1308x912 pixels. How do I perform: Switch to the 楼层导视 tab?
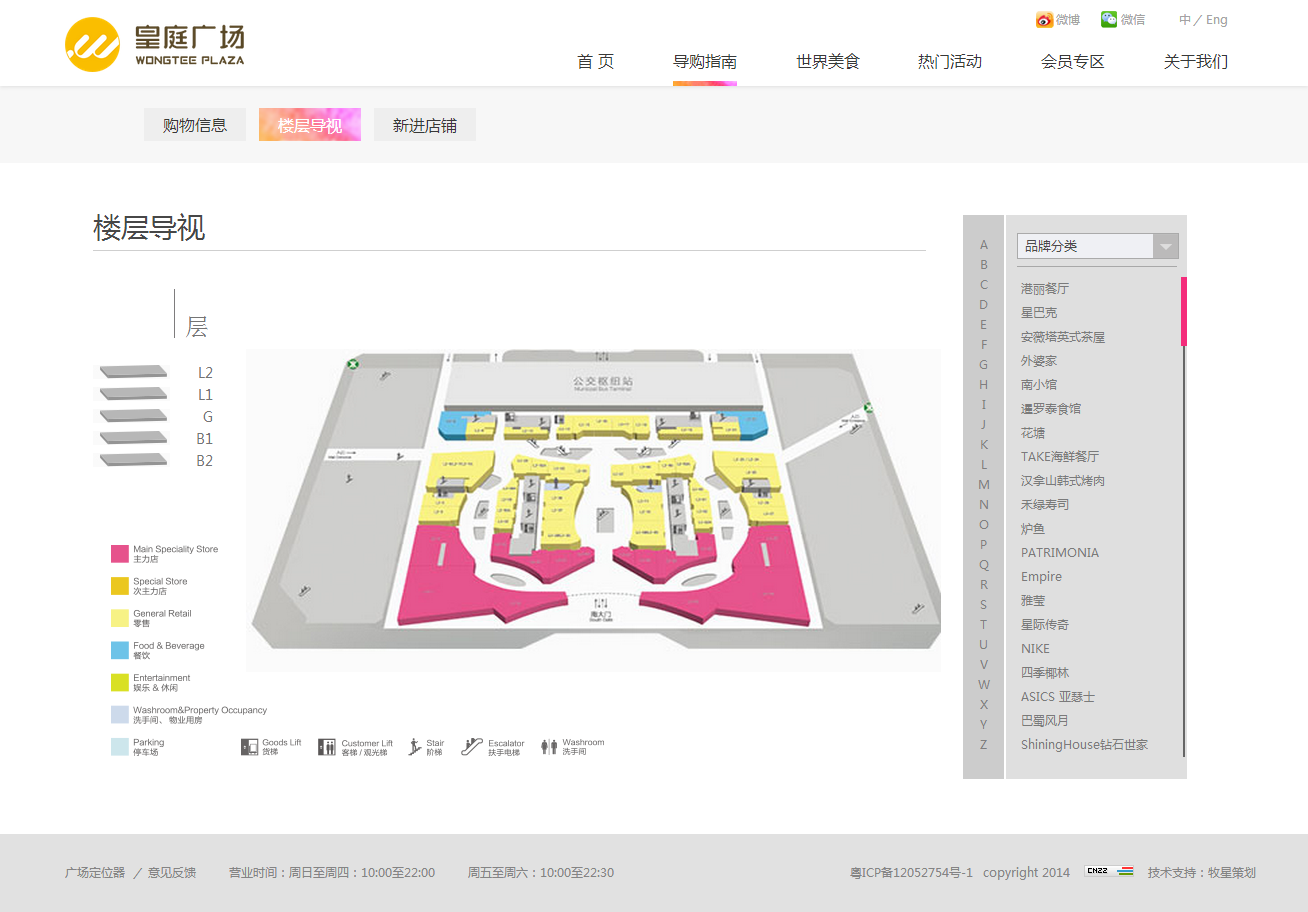coord(309,124)
